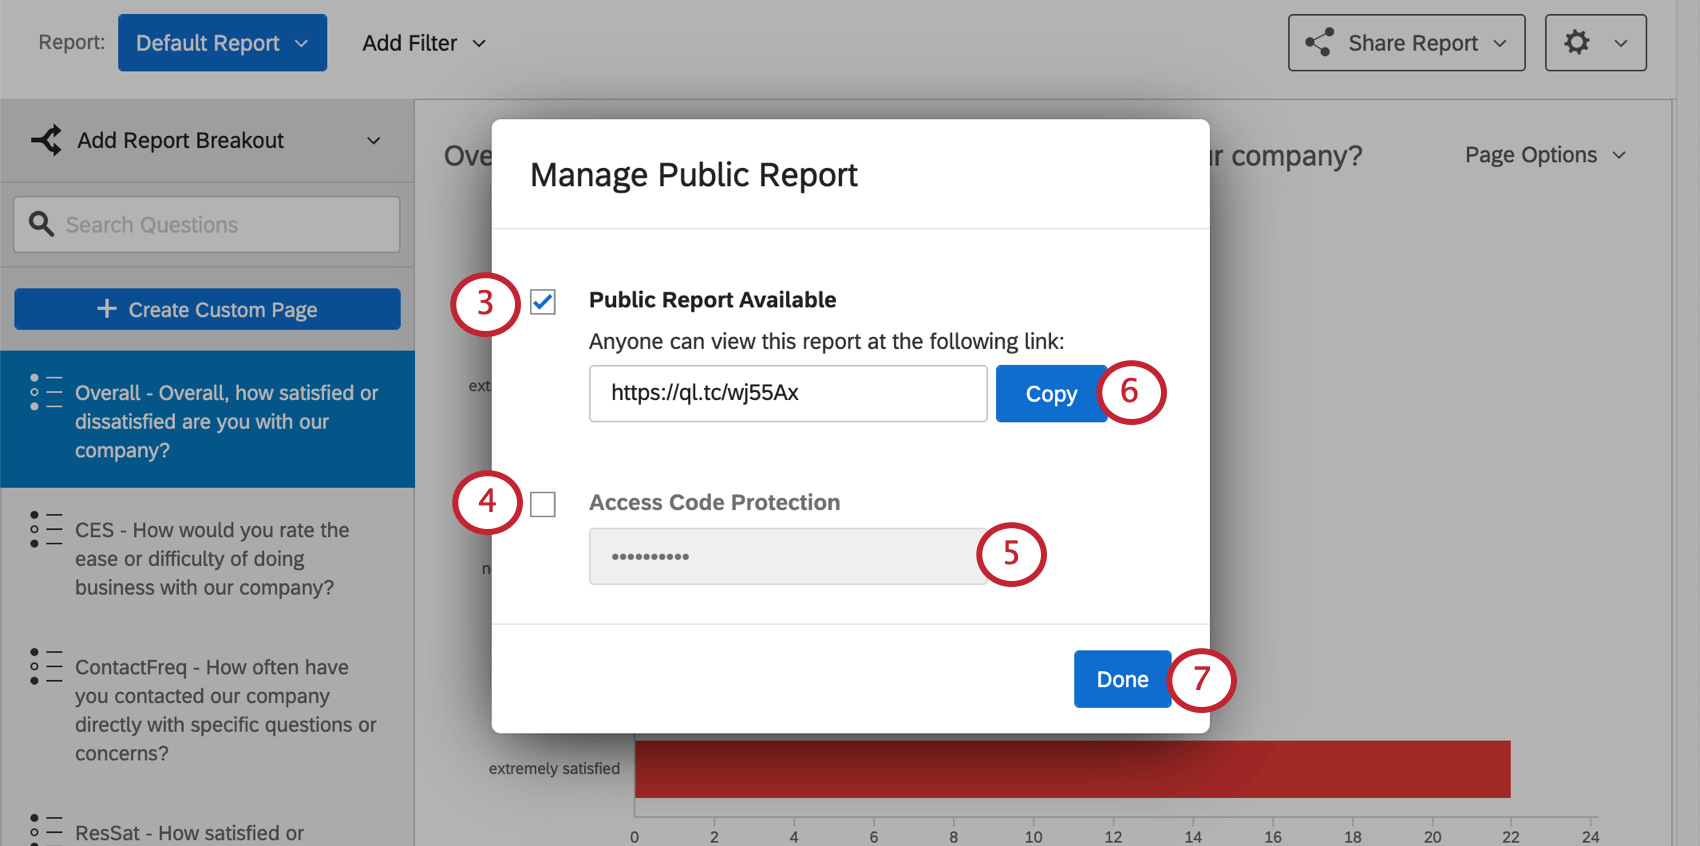Open the ContactFreq question text
This screenshot has height=846, width=1700.
click(226, 710)
